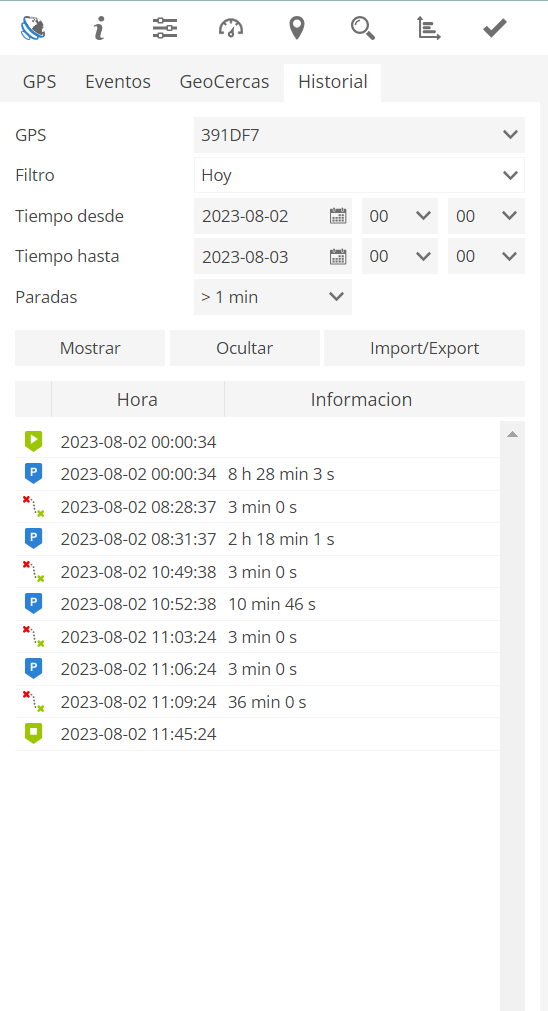Select the map pin marker icon

click(297, 28)
